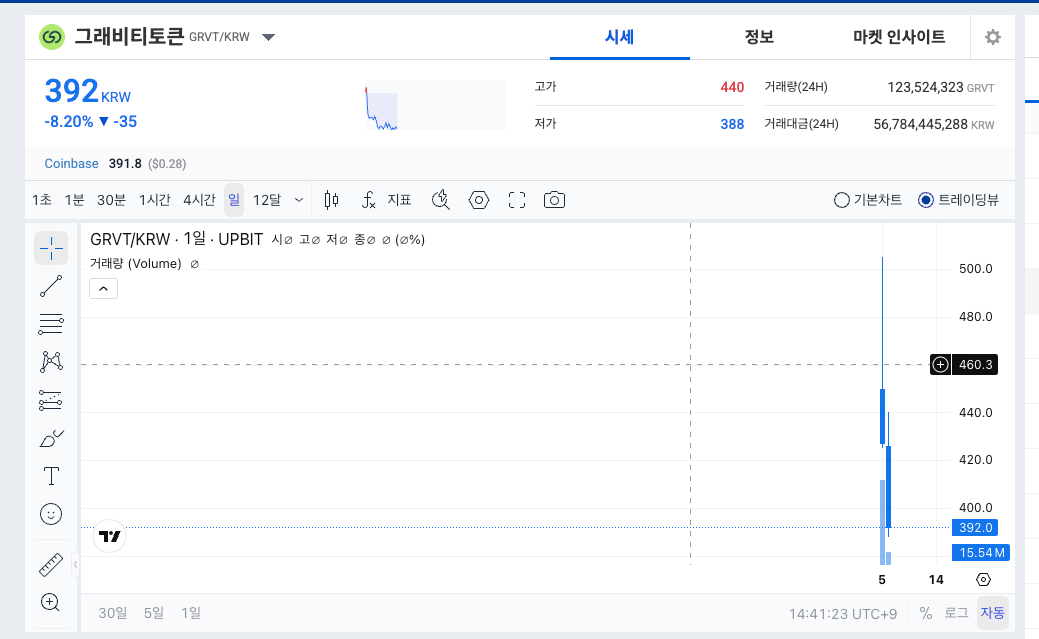The height and width of the screenshot is (639, 1039).
Task: Collapse the indicator legend with caret button
Action: click(x=103, y=289)
